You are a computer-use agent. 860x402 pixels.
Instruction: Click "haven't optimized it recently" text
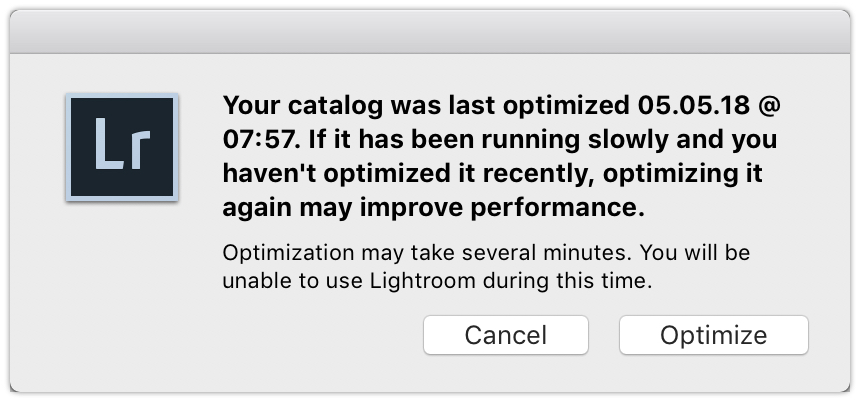[x=389, y=174]
